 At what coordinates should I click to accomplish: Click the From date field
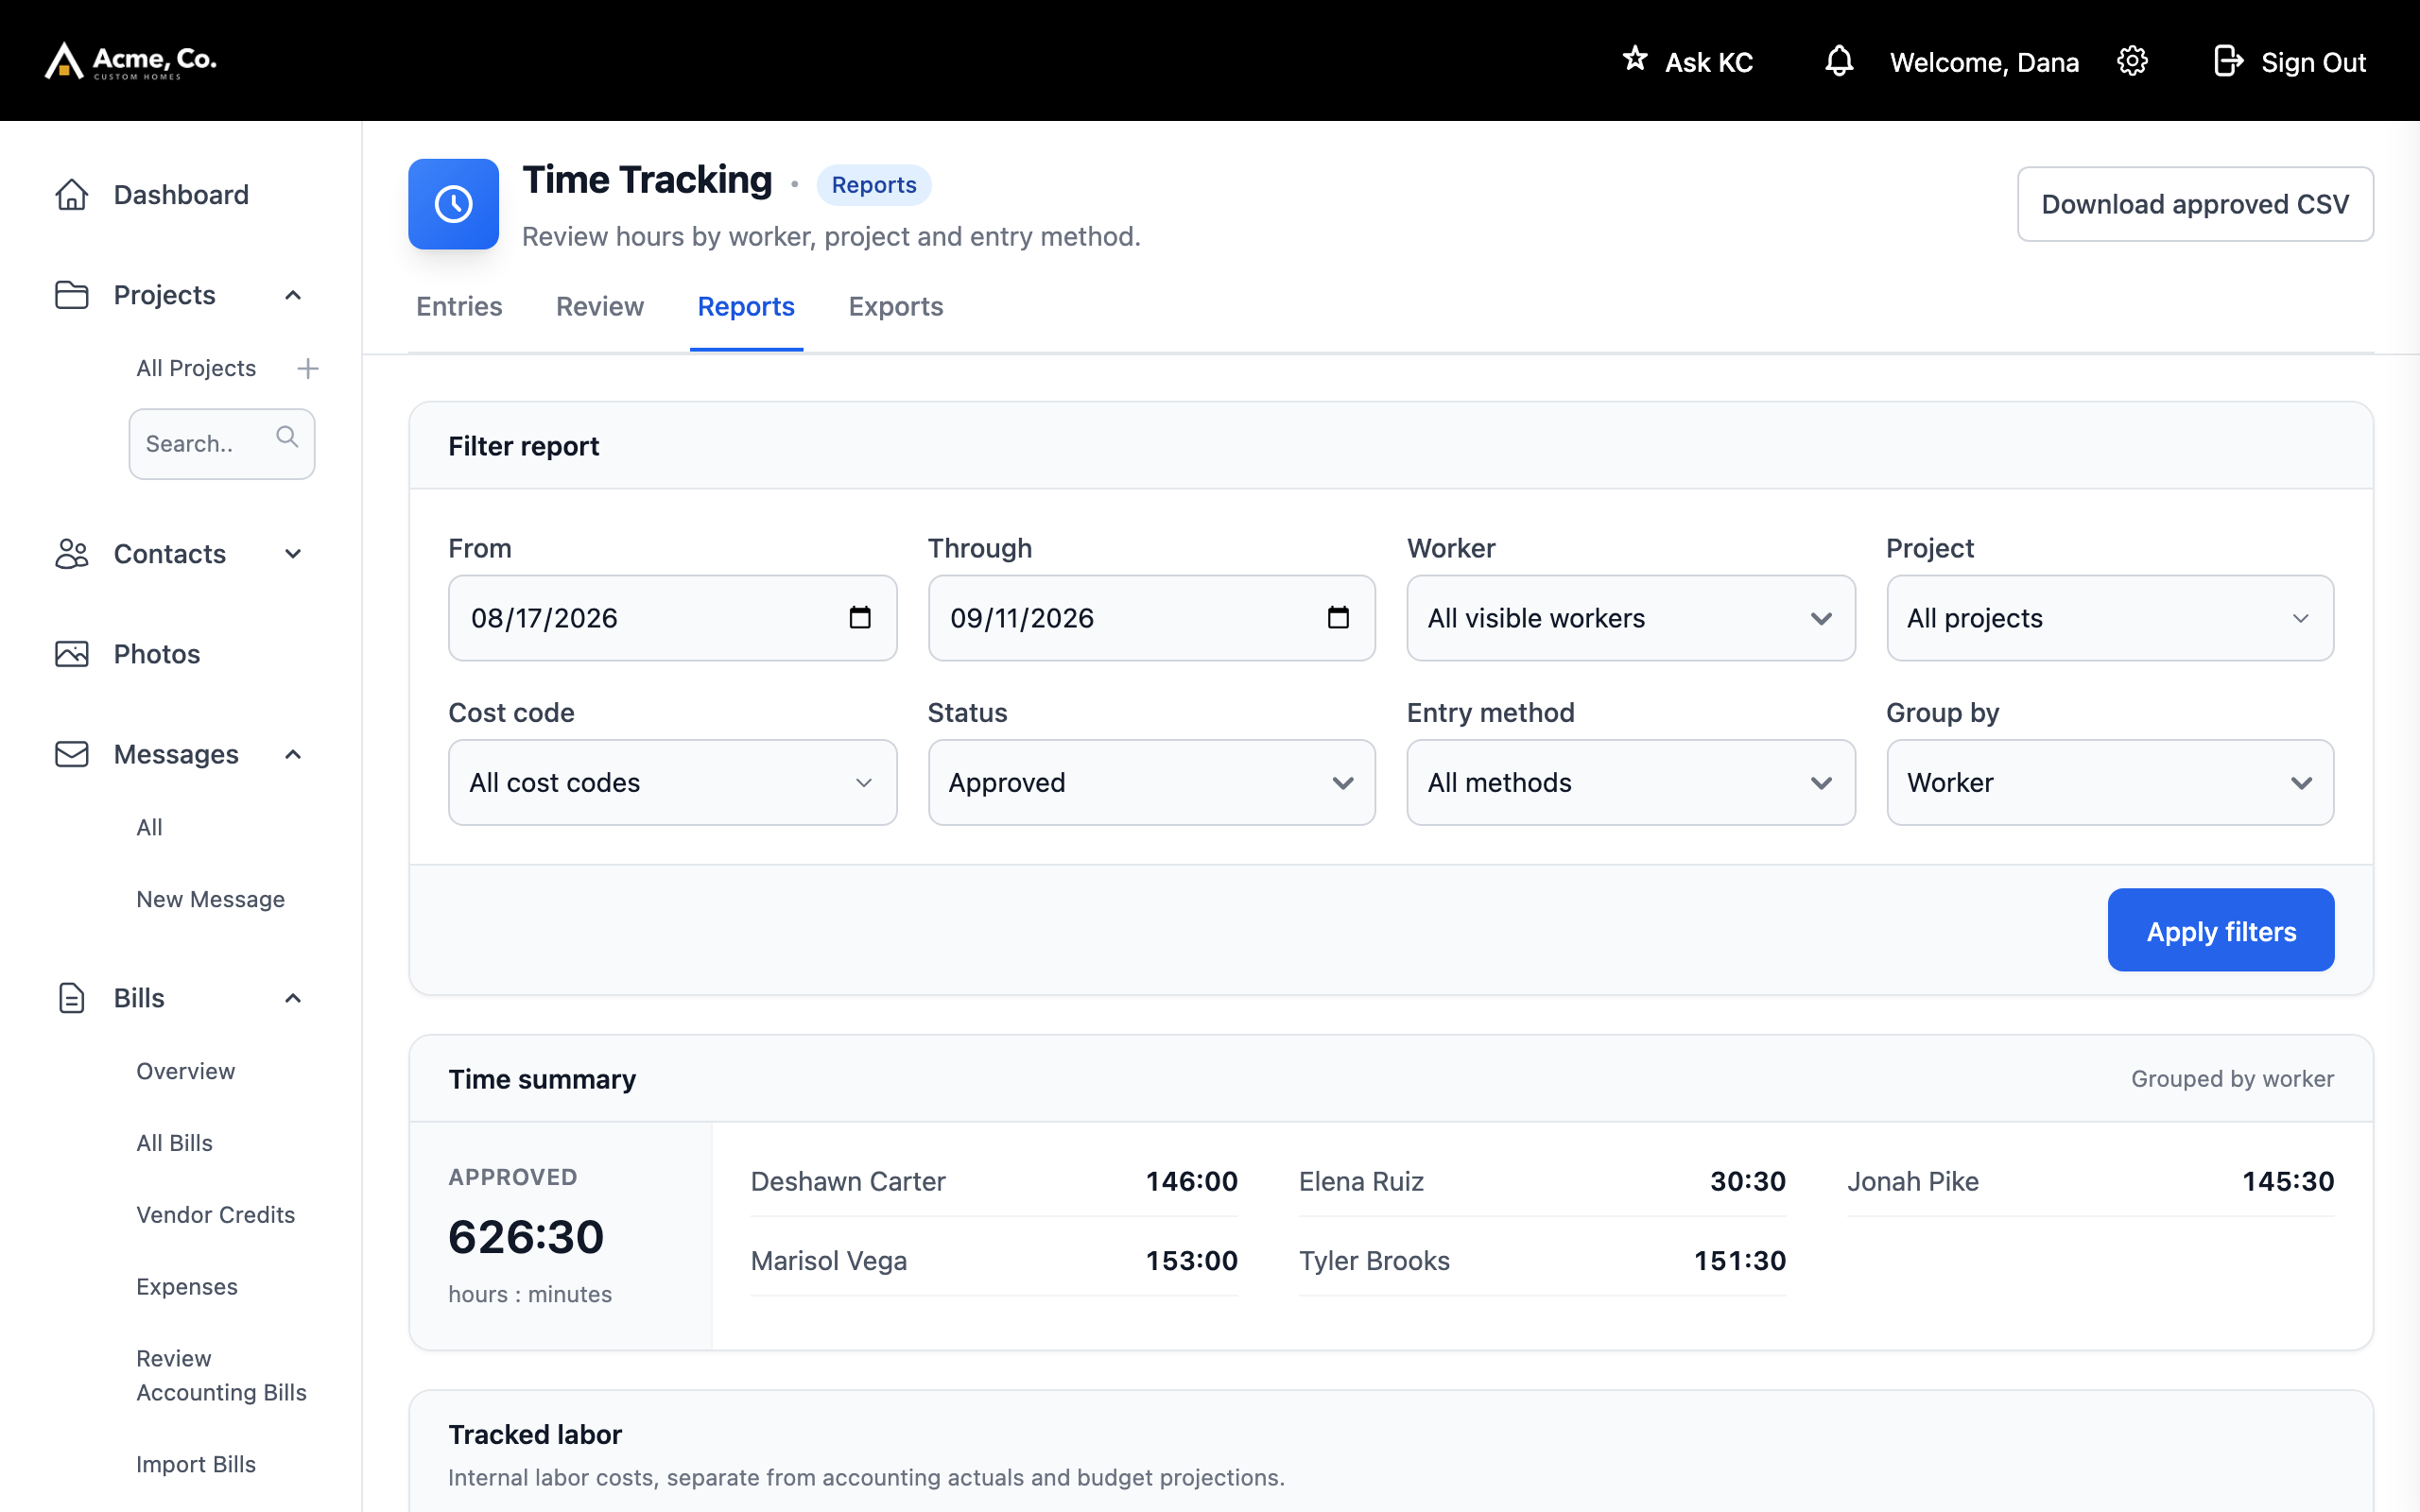tap(672, 618)
